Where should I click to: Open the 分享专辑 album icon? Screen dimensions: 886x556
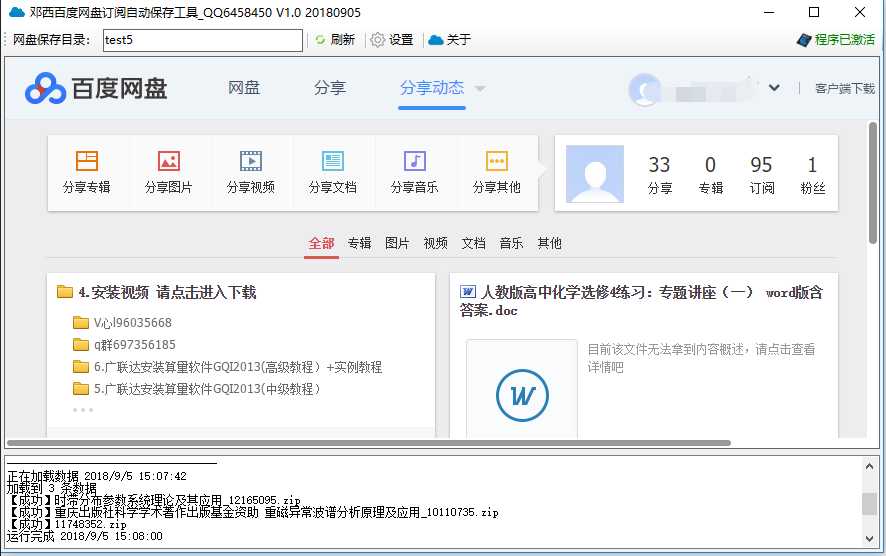pos(86,161)
